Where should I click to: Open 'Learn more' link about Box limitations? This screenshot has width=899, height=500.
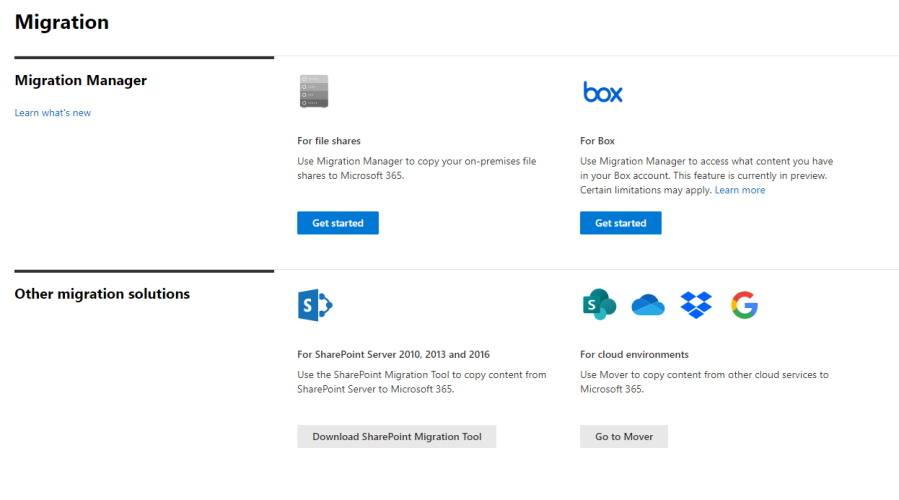point(739,190)
